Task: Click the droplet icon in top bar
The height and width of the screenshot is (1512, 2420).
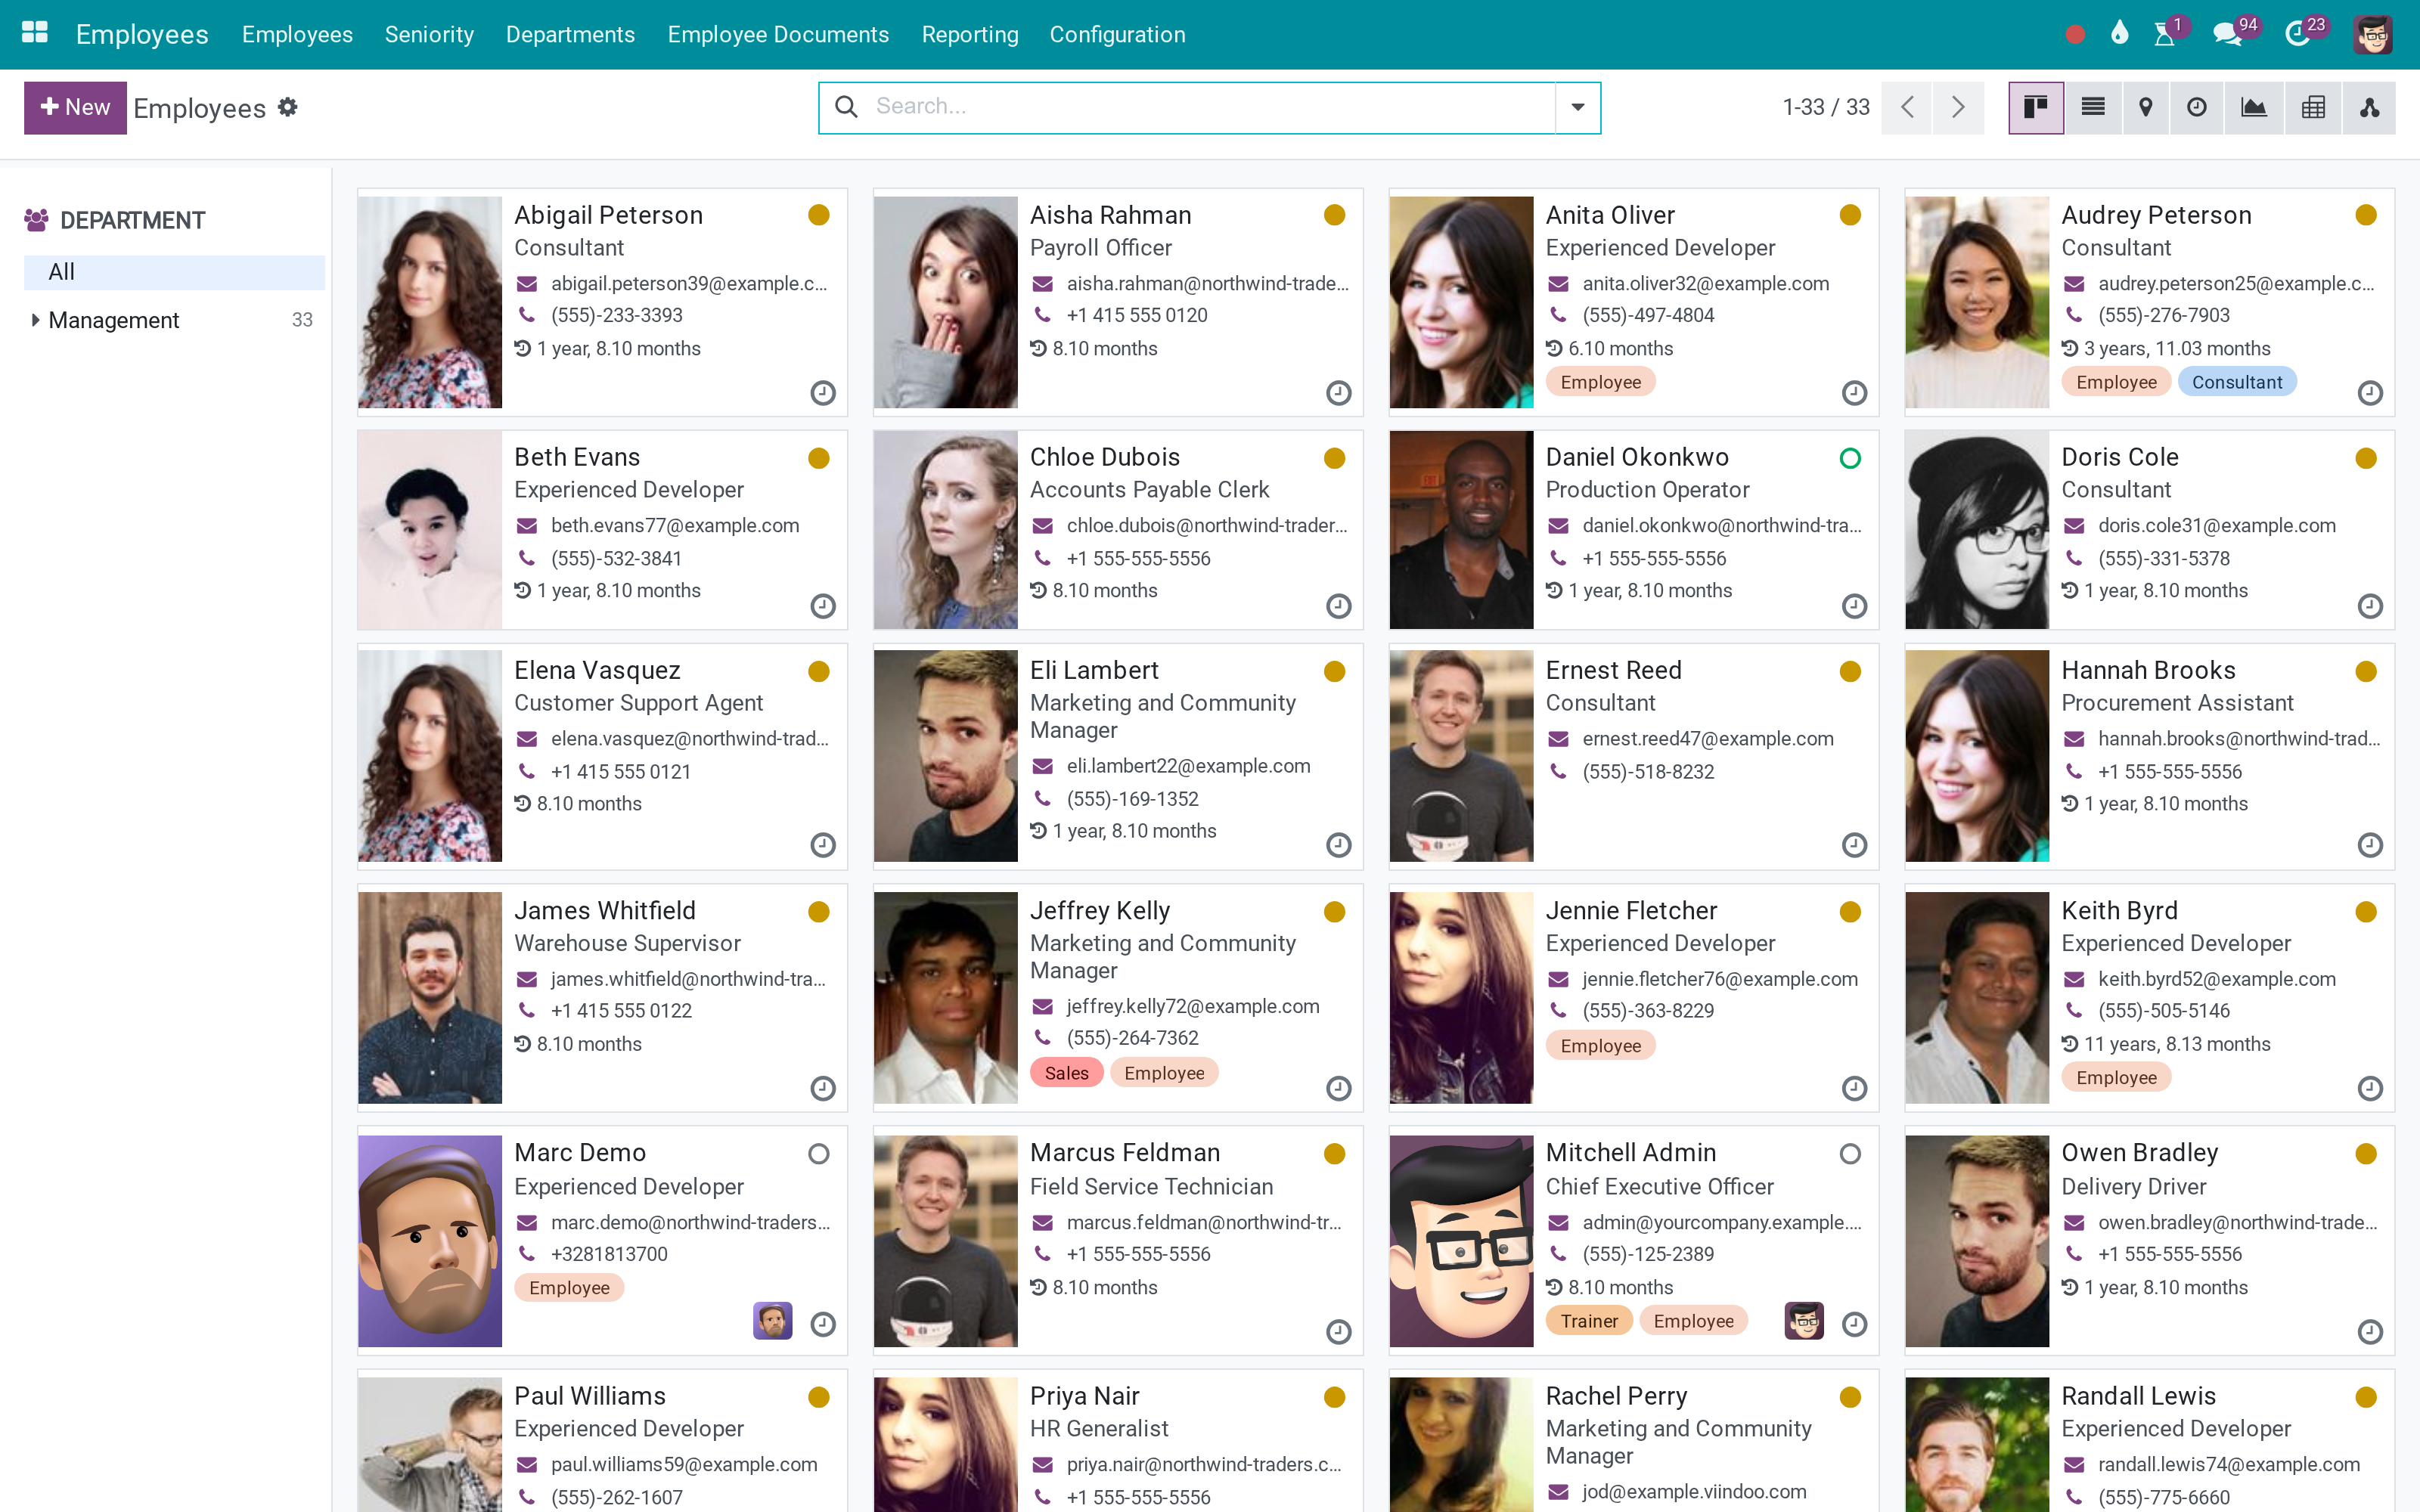Action: click(2119, 33)
